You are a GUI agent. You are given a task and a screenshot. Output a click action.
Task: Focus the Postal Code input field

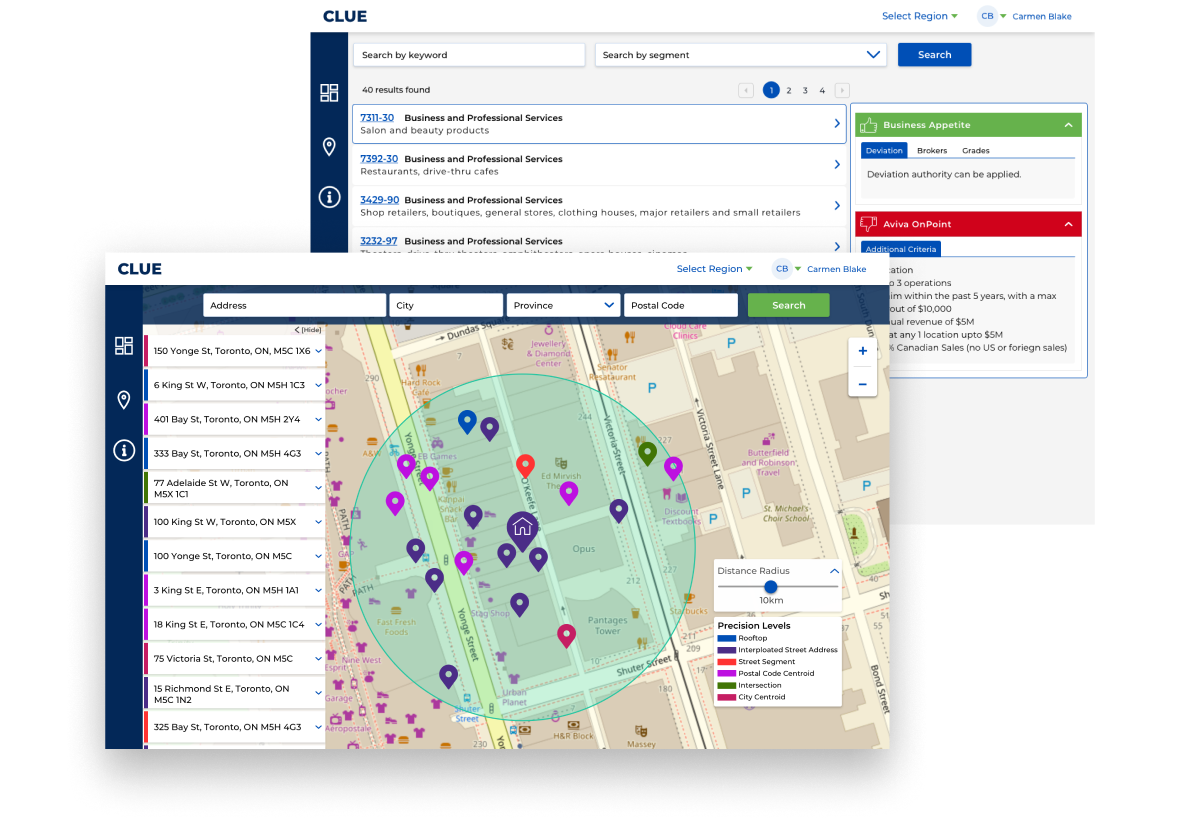pos(681,305)
